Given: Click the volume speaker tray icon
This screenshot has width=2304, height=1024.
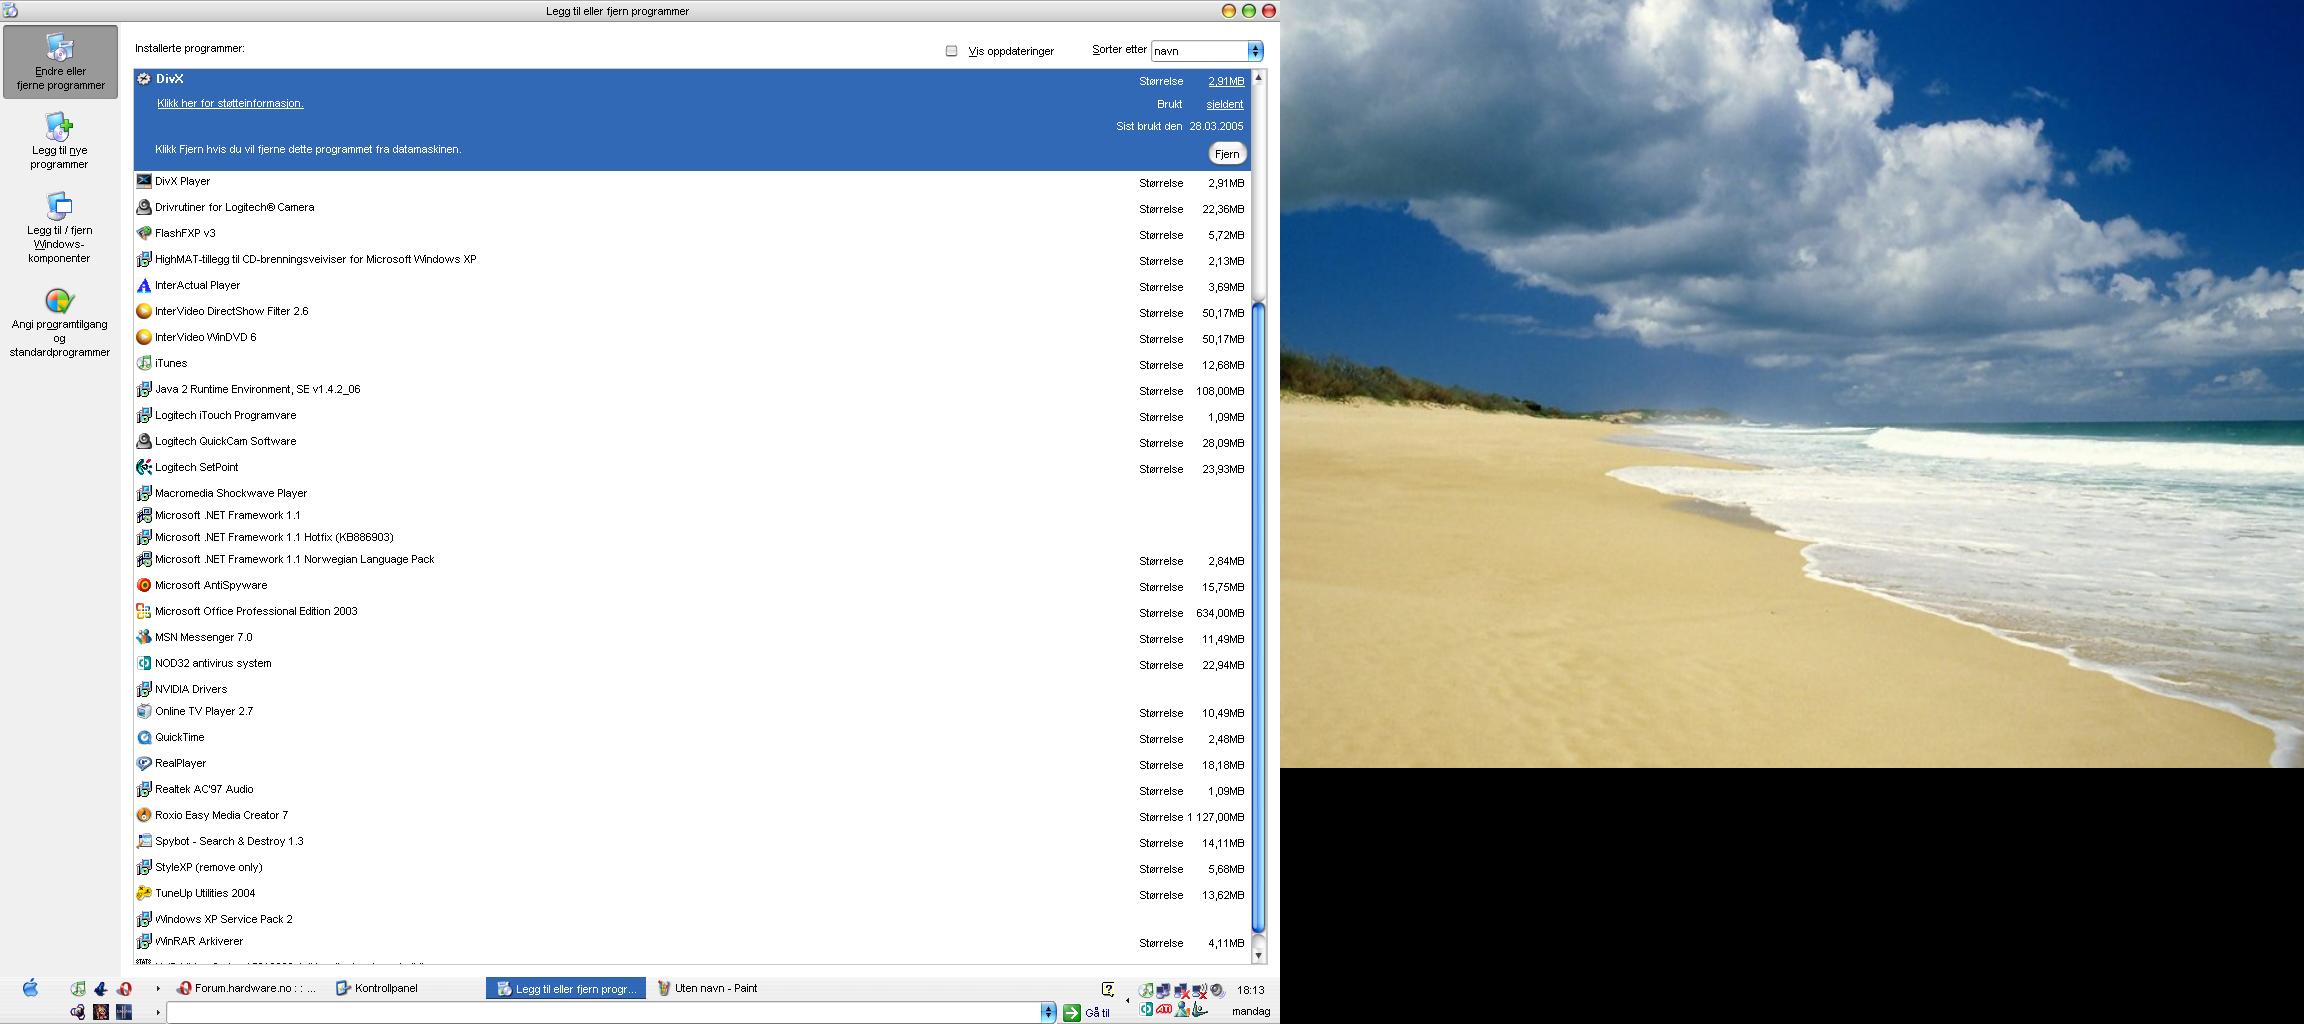Looking at the screenshot, I should click(1219, 991).
